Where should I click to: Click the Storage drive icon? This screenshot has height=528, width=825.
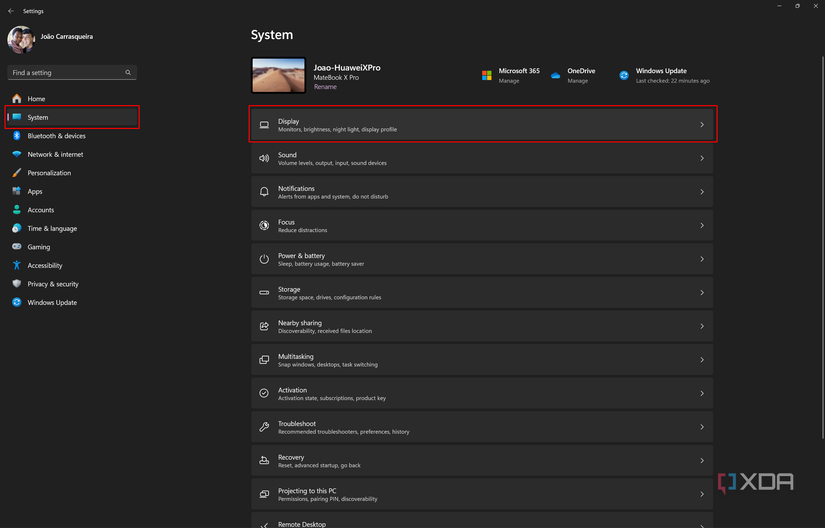(x=264, y=292)
